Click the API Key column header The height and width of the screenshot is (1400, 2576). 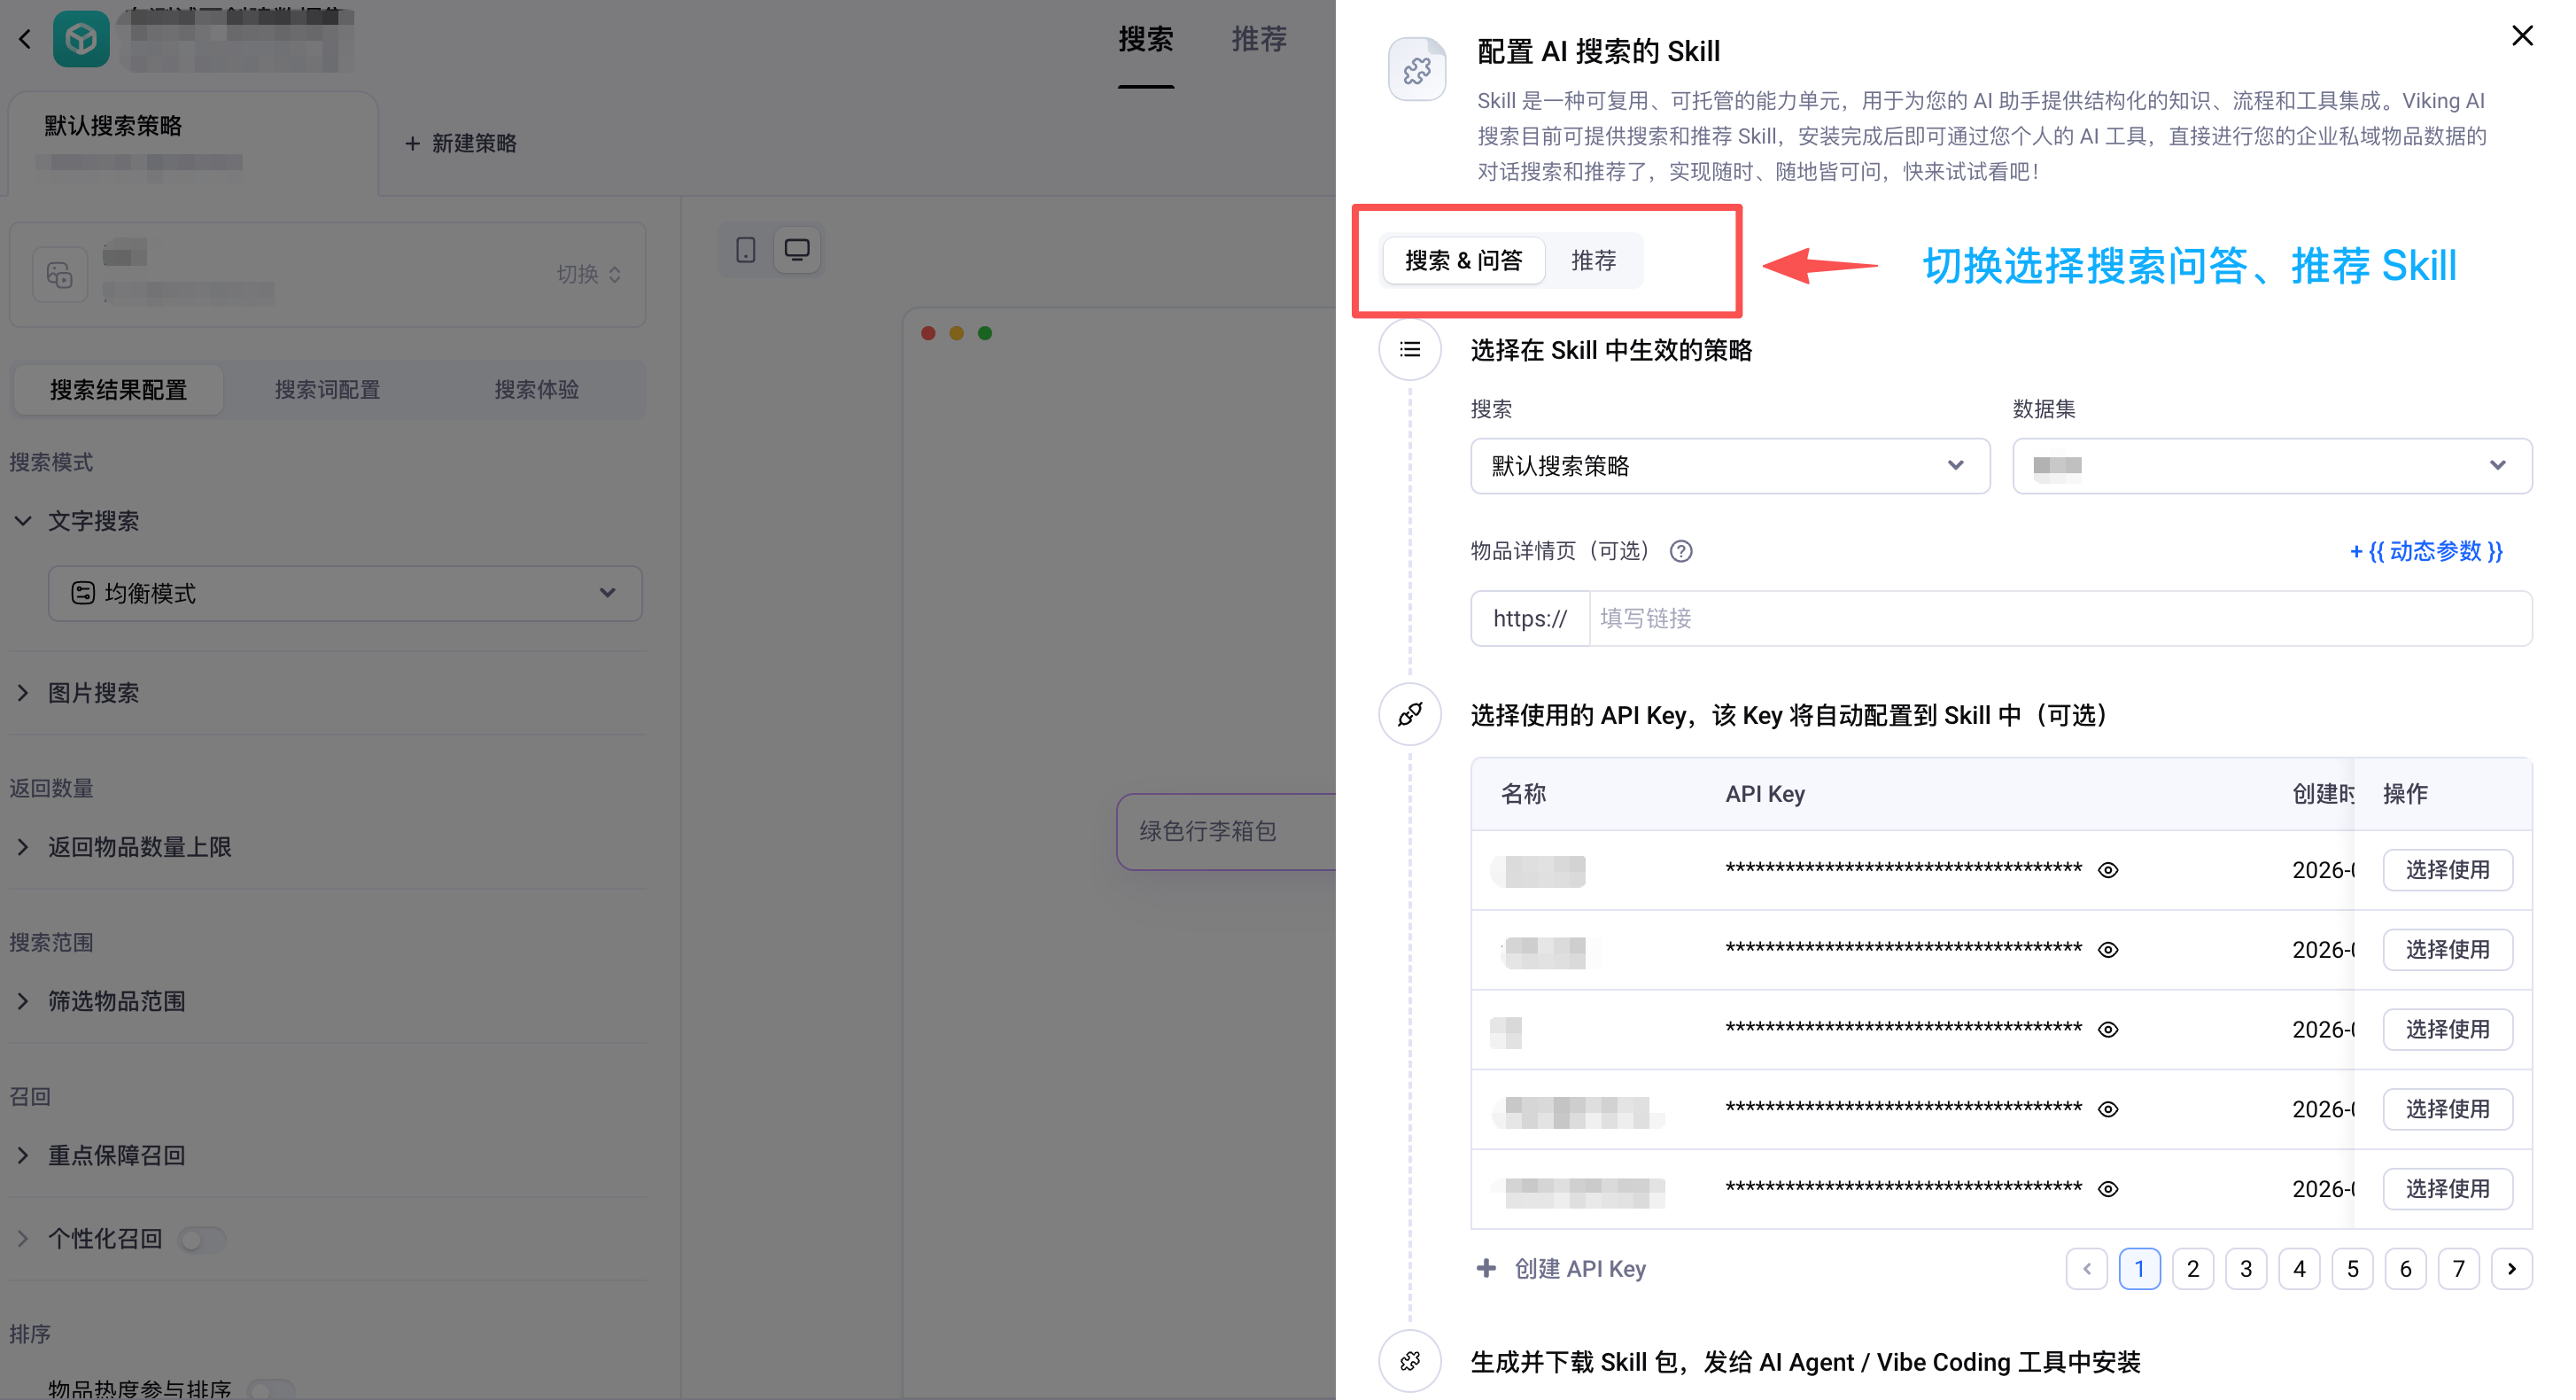coord(1765,794)
